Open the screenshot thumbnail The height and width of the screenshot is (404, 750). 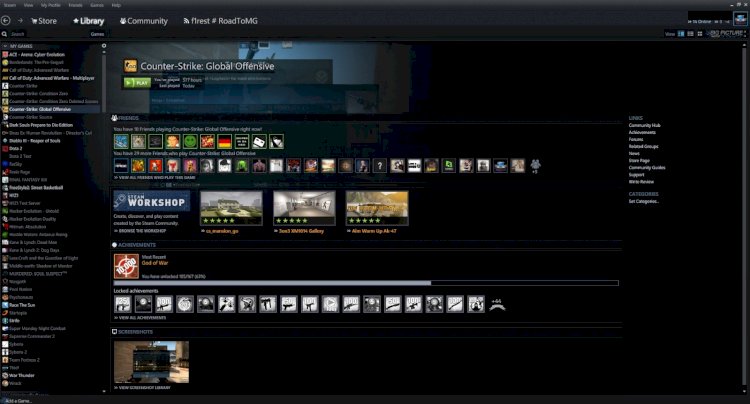[152, 362]
